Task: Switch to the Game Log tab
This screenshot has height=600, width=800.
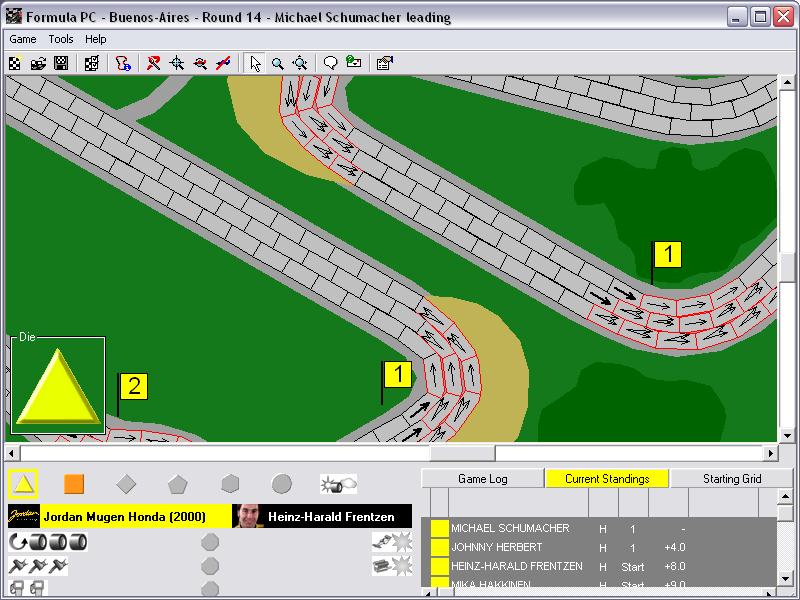Action: point(483,479)
